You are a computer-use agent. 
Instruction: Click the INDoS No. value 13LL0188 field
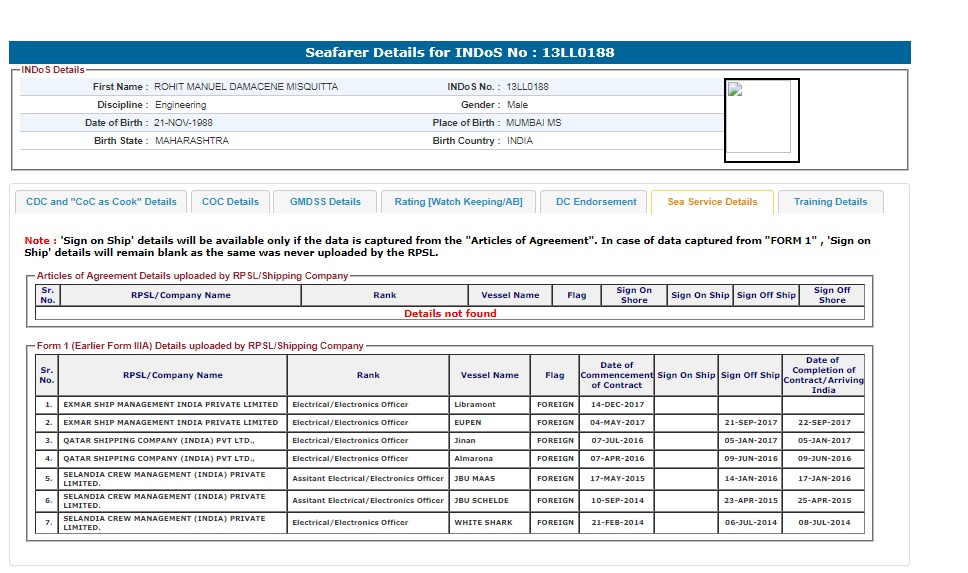coord(527,87)
